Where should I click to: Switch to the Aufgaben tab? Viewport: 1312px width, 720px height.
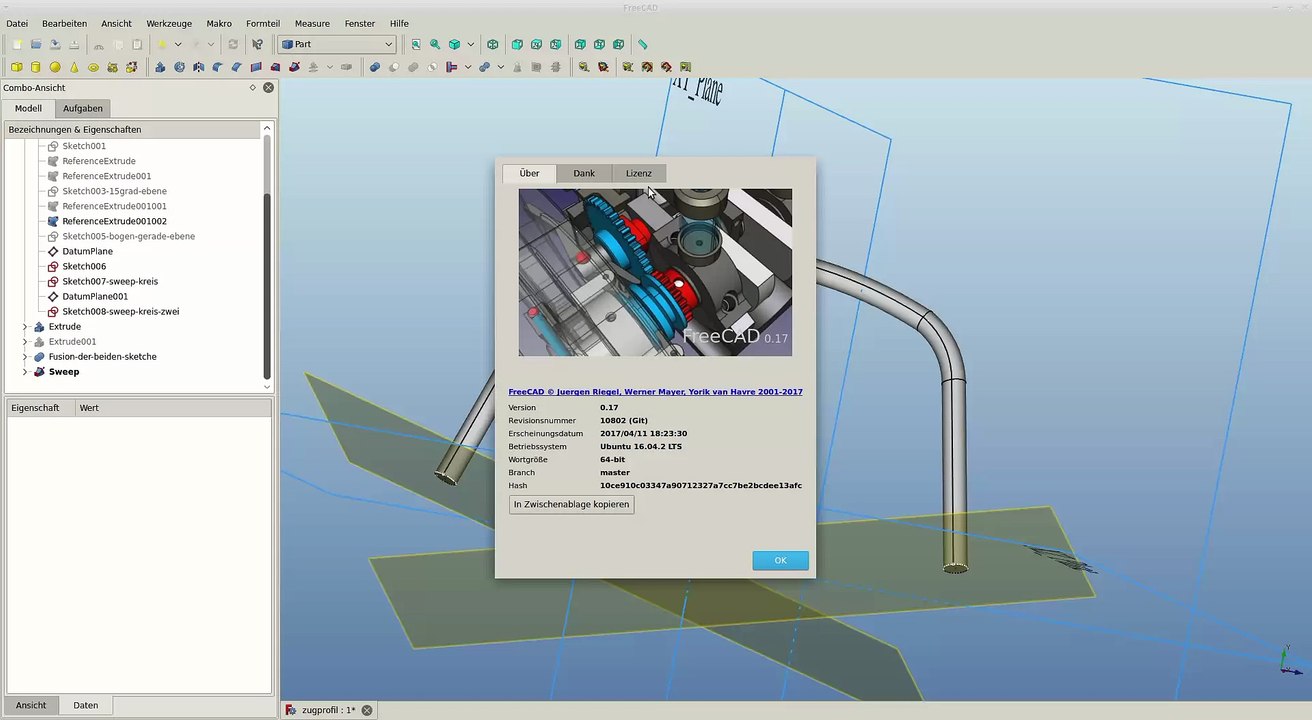(82, 108)
